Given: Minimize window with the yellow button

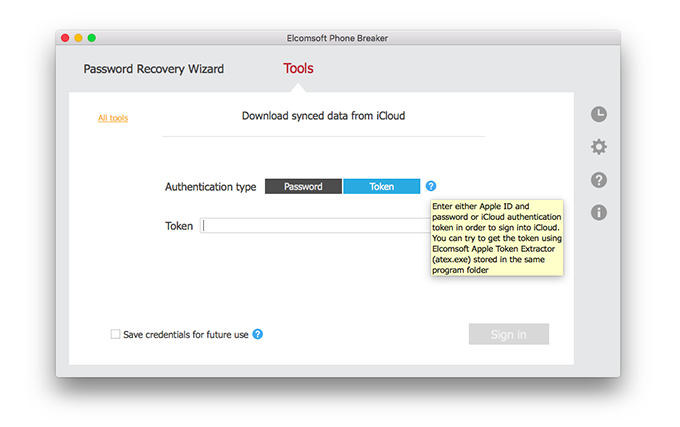Looking at the screenshot, I should [x=78, y=38].
